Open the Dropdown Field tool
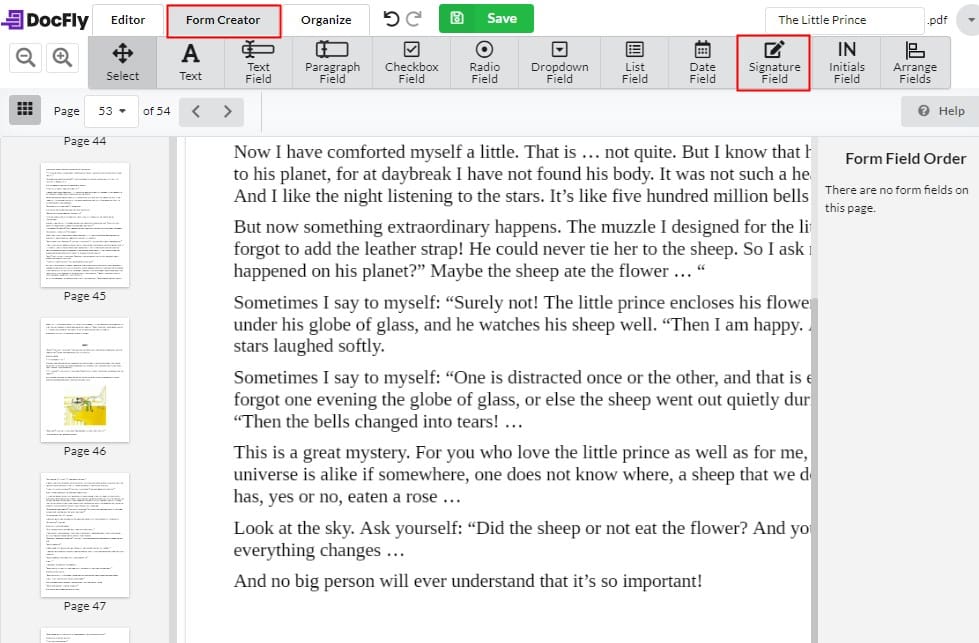979x643 pixels. pos(559,62)
